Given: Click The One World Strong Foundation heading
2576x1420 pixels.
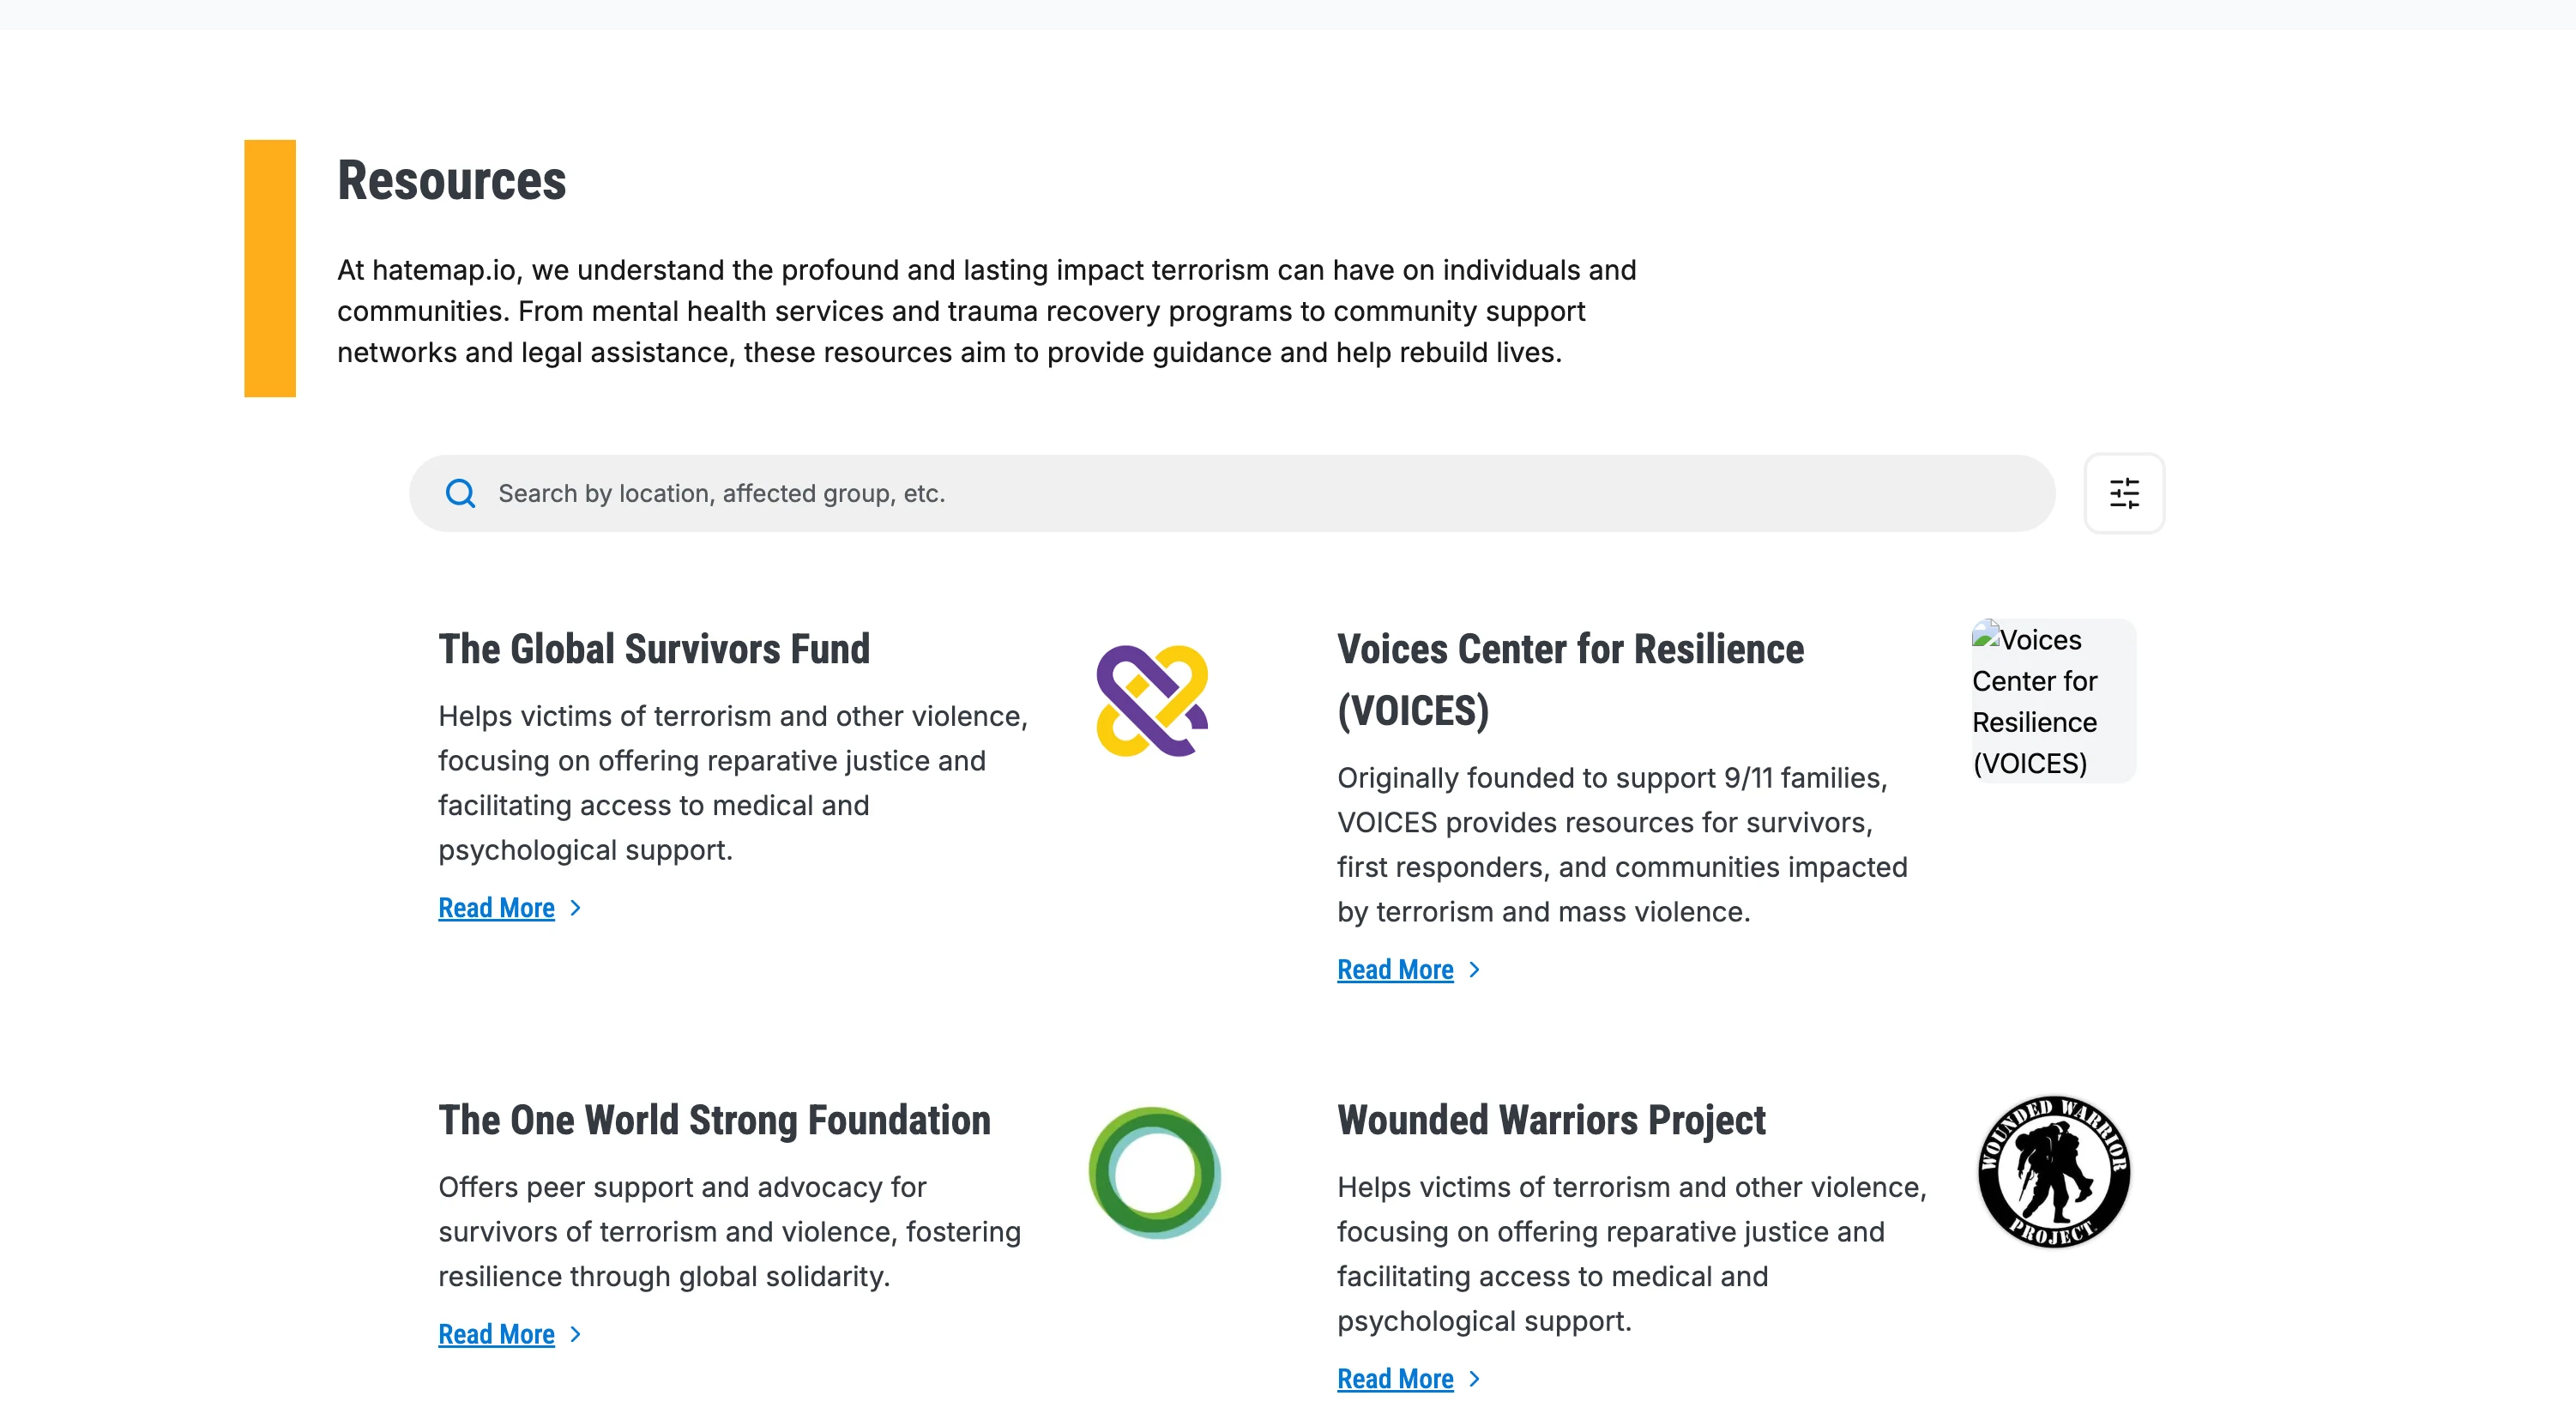Looking at the screenshot, I should coord(714,1120).
